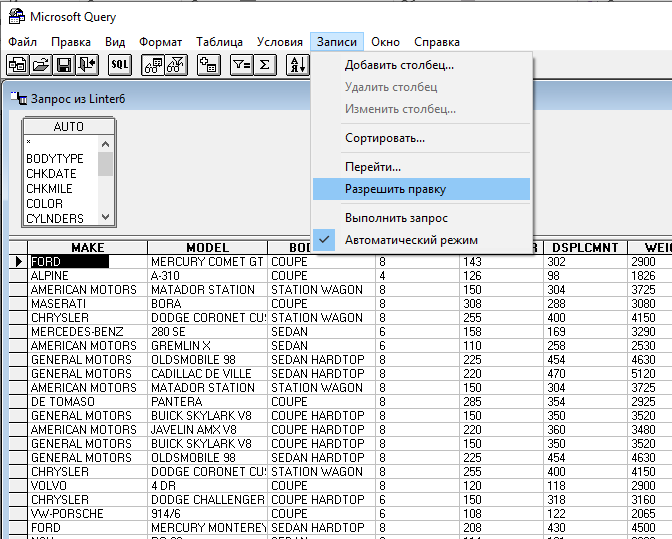This screenshot has height=539, width=672.
Task: Select the COLOR field in AUTO table
Action: (x=45, y=204)
